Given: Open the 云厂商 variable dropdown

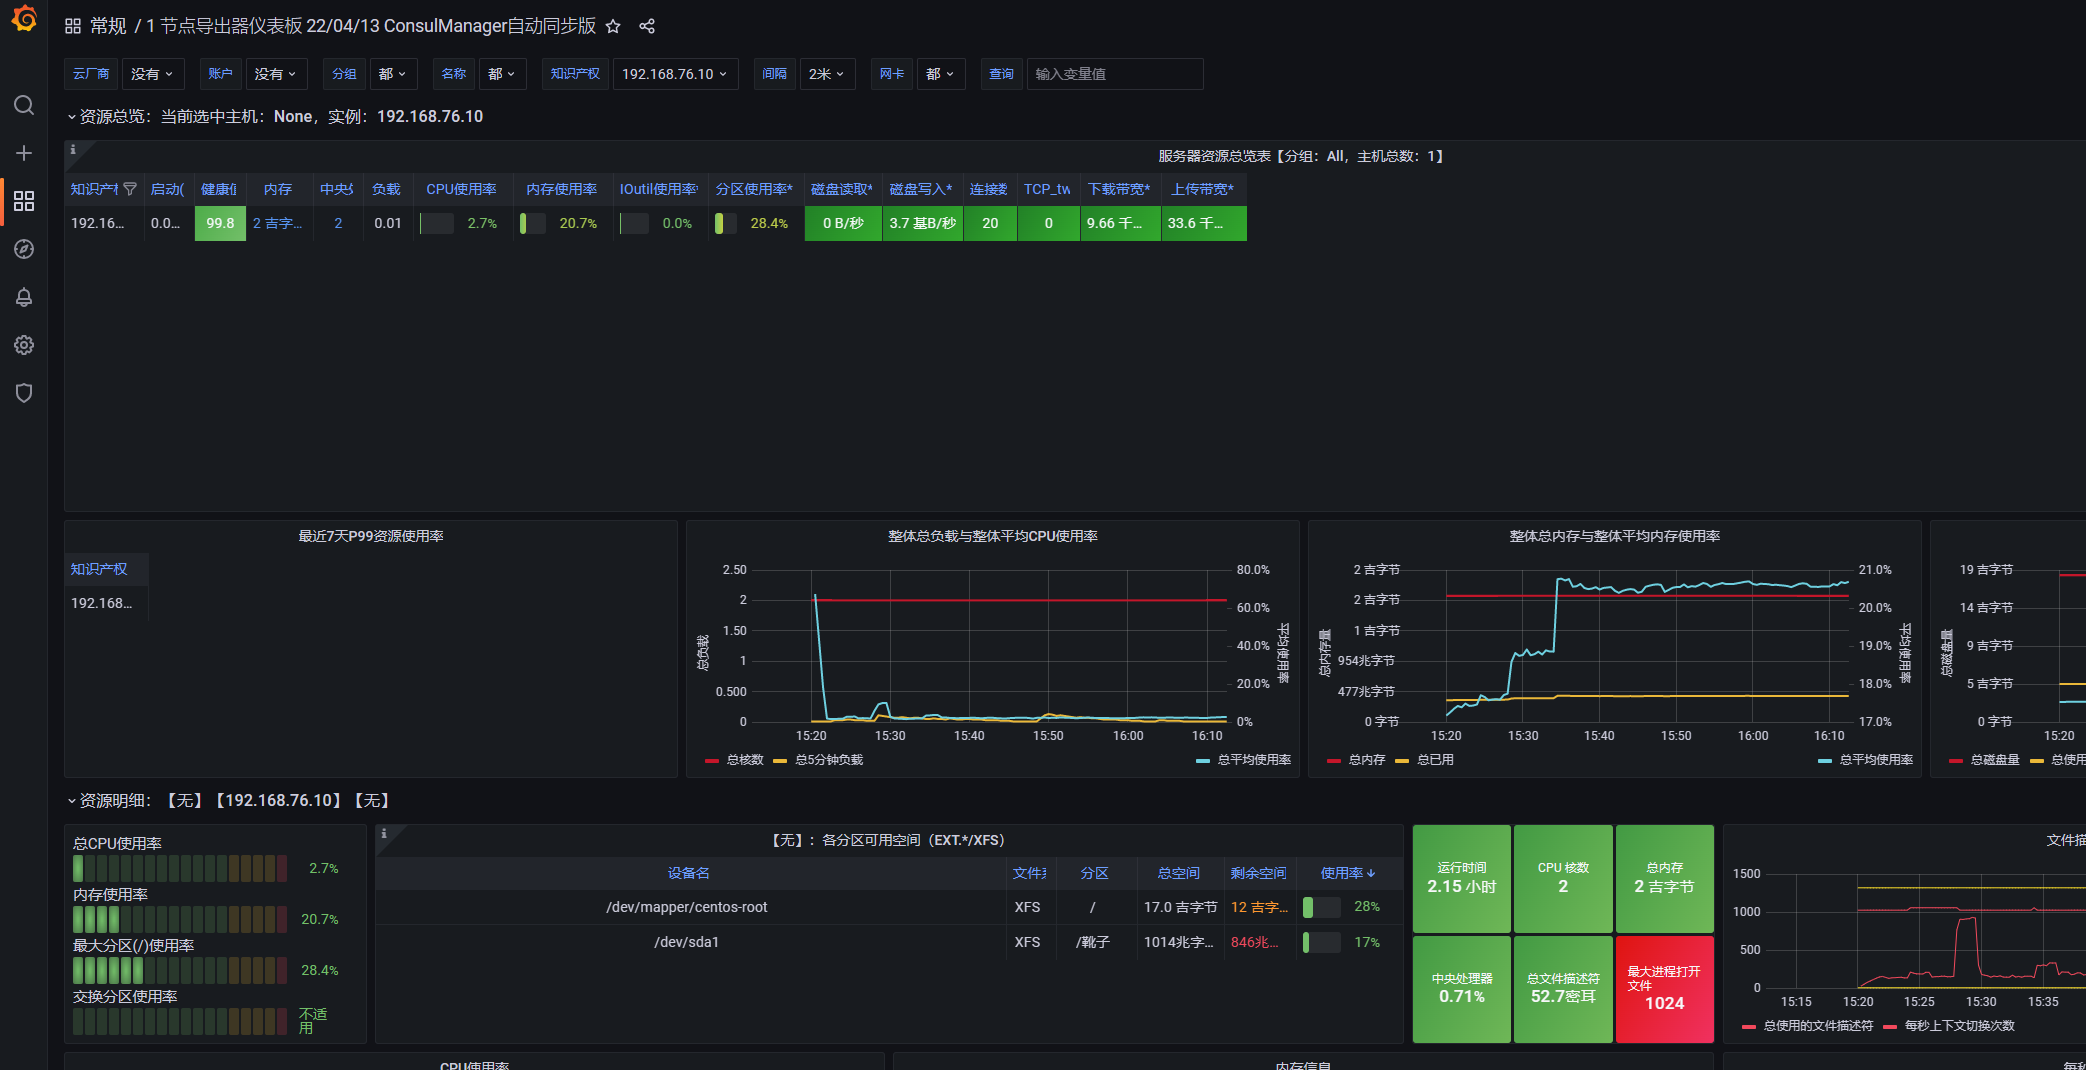Looking at the screenshot, I should click(x=152, y=74).
